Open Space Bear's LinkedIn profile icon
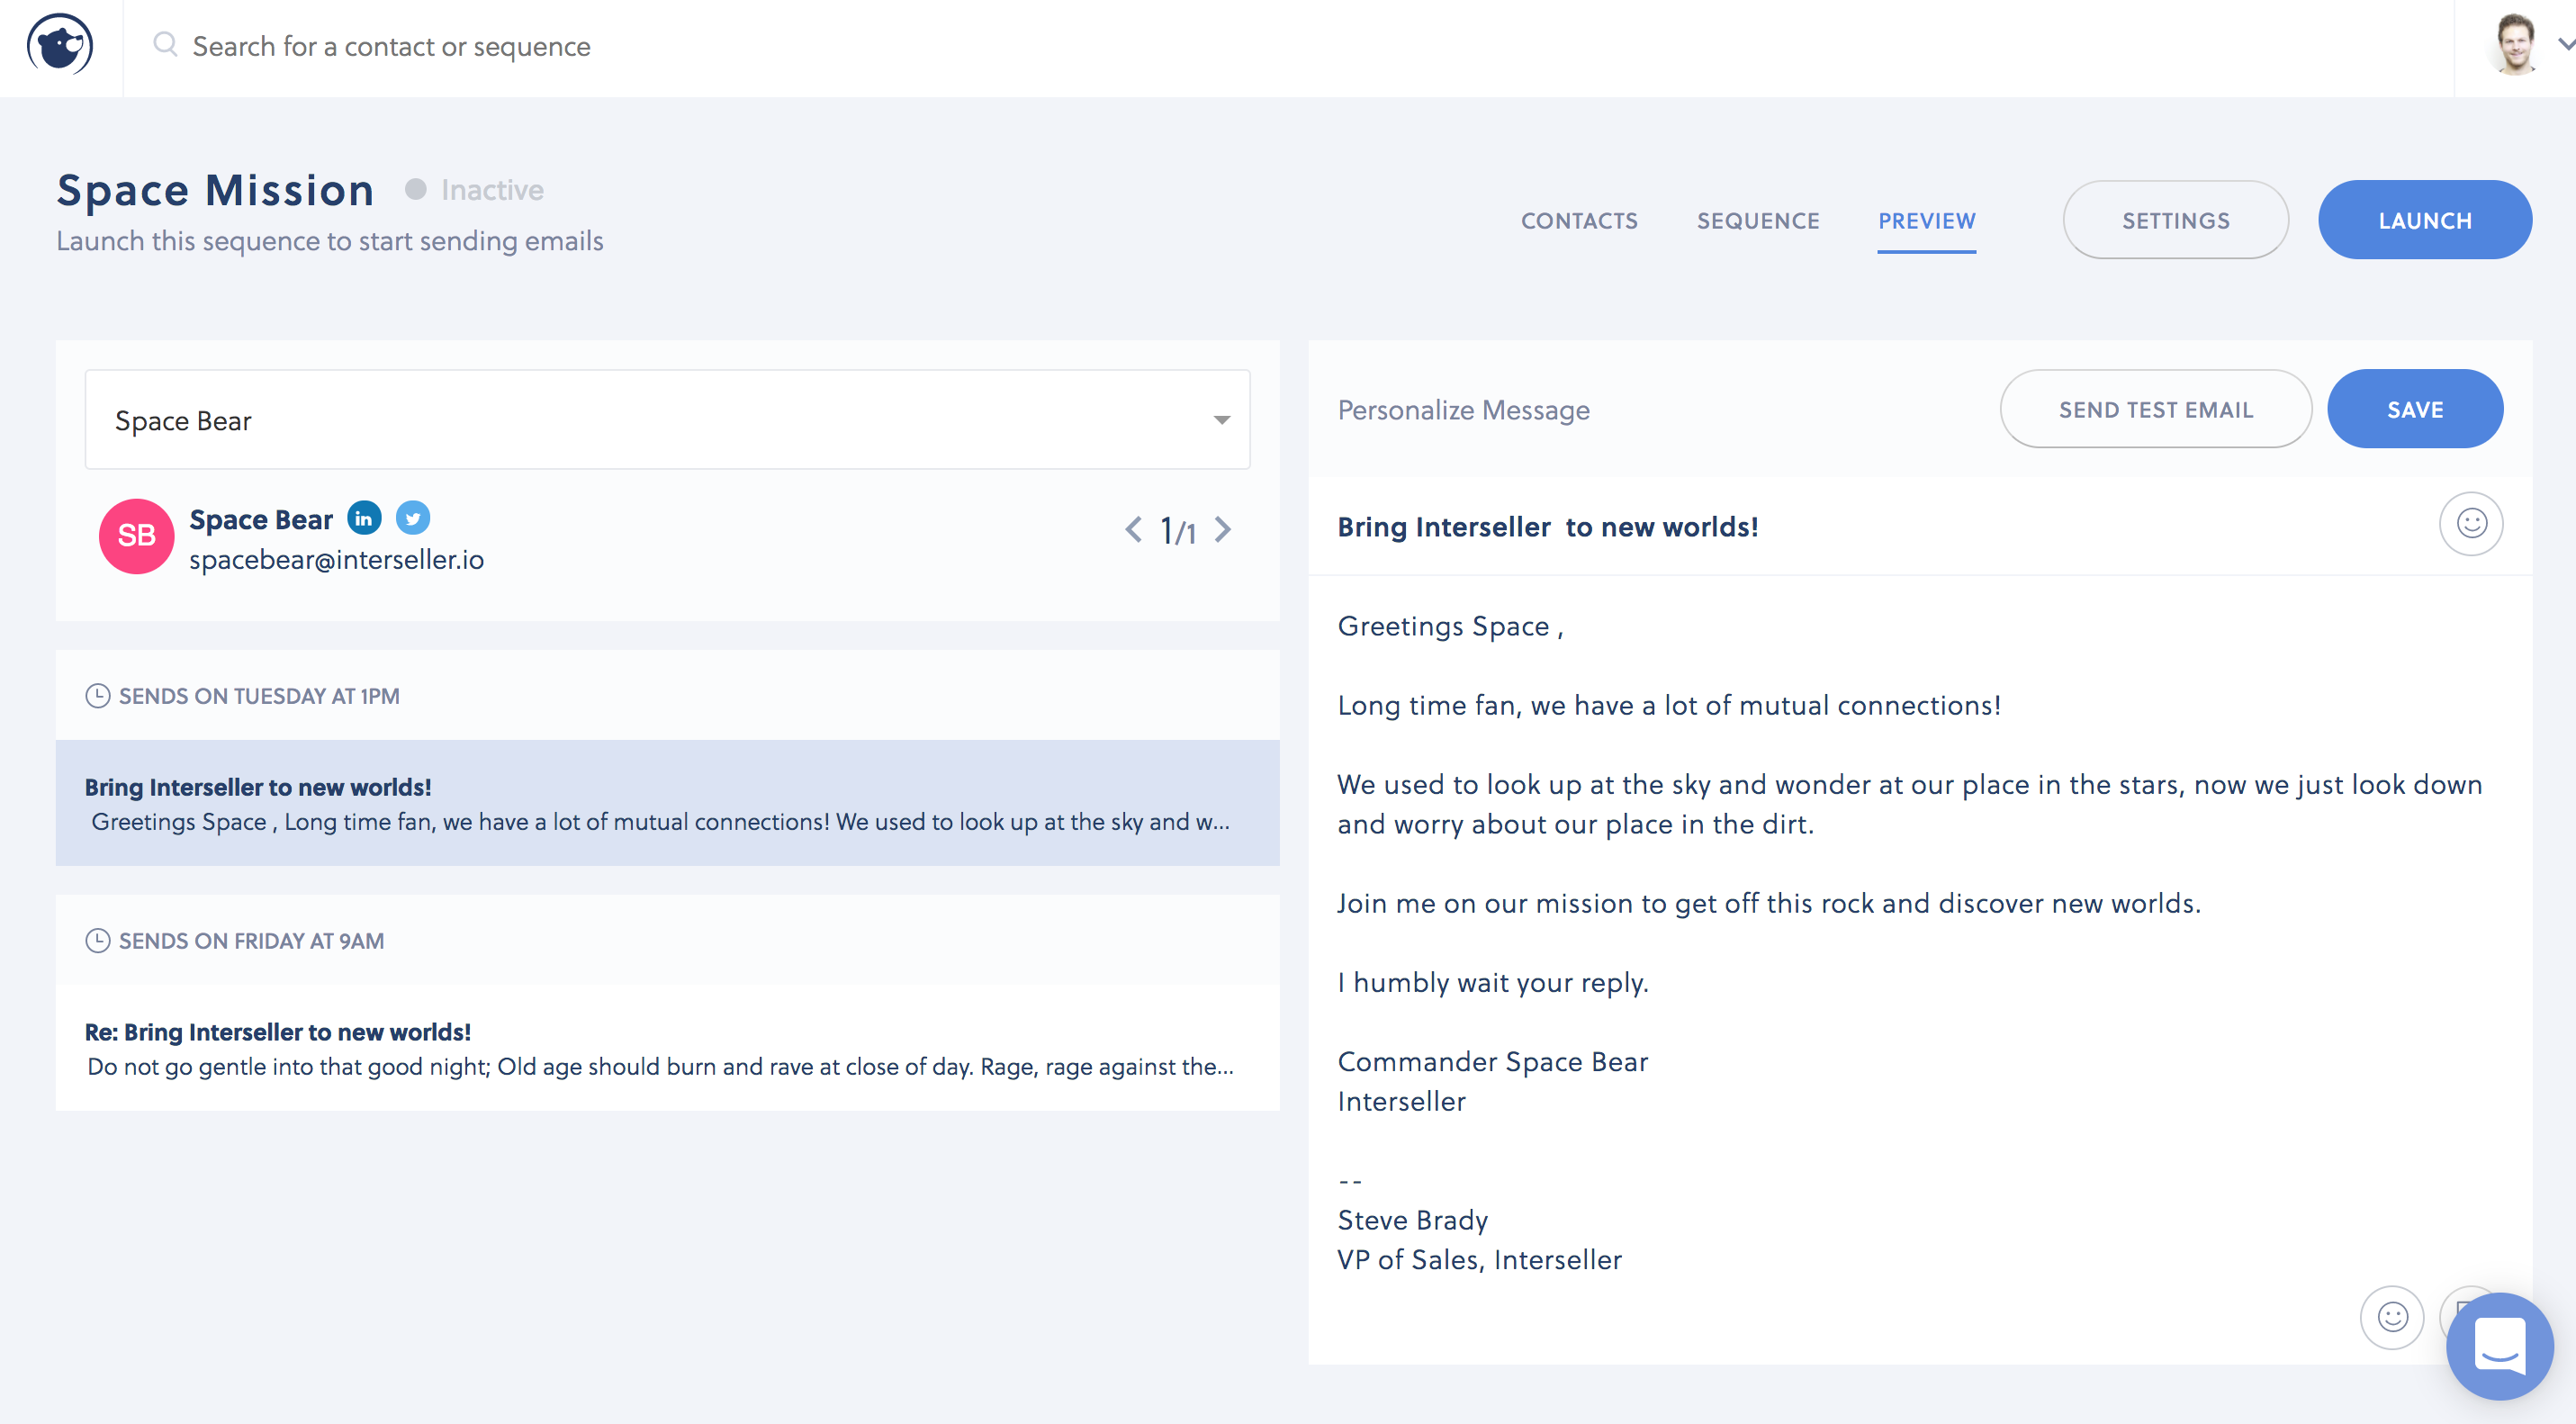The image size is (2576, 1424). pyautogui.click(x=364, y=518)
